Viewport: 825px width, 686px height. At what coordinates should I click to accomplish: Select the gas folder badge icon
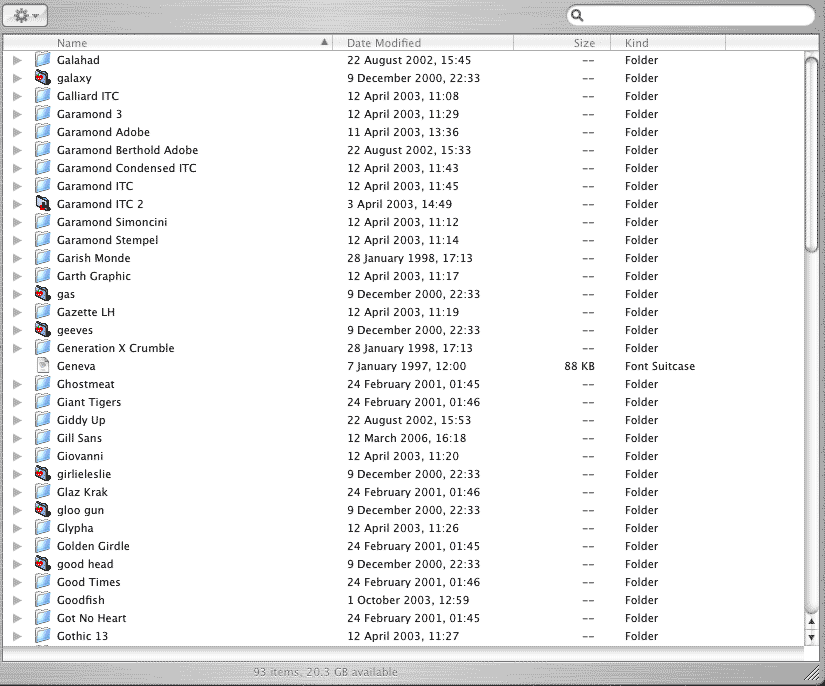[43, 293]
